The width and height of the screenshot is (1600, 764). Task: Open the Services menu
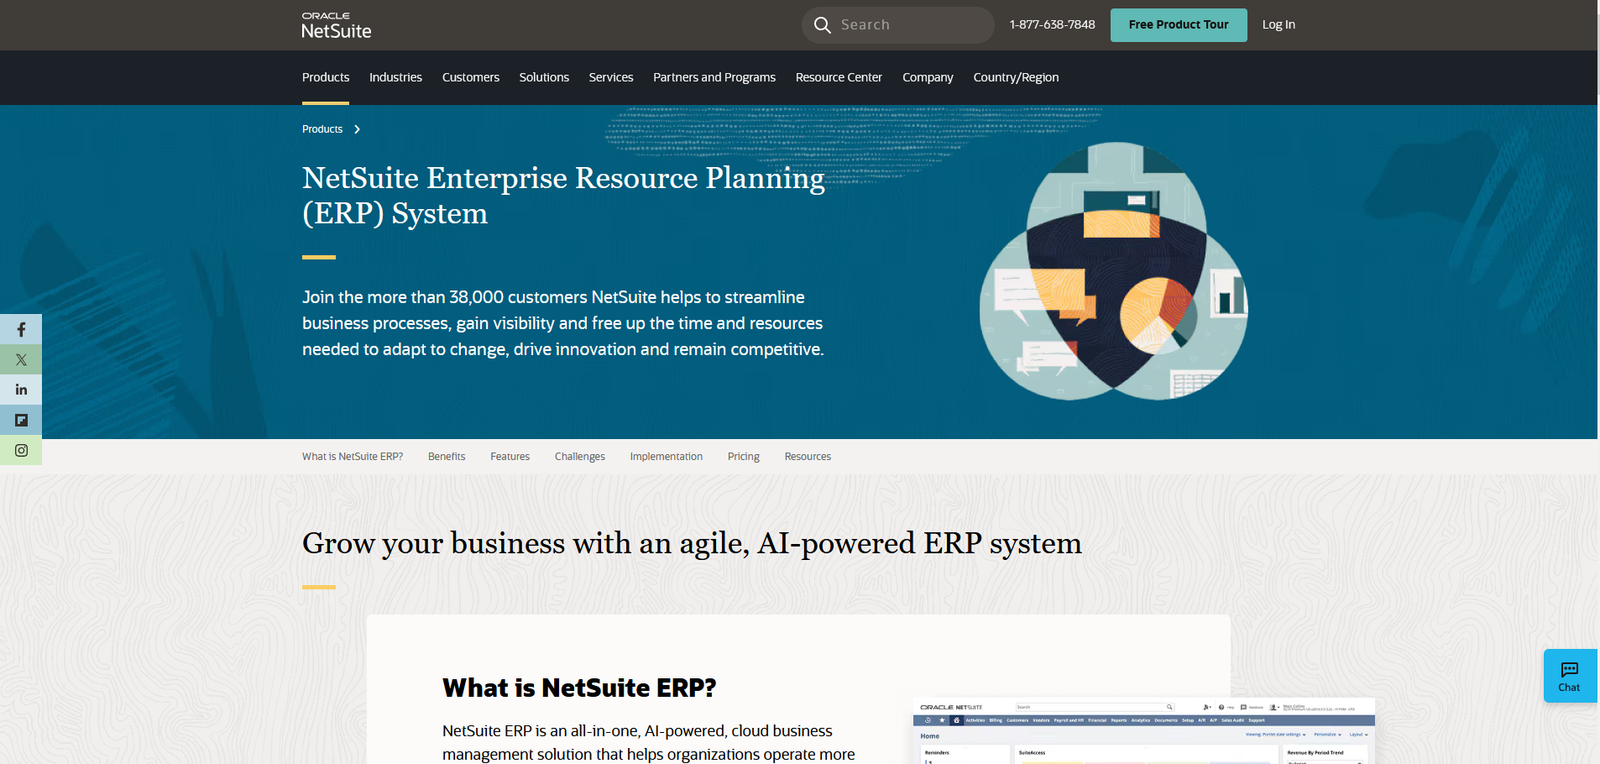click(611, 77)
